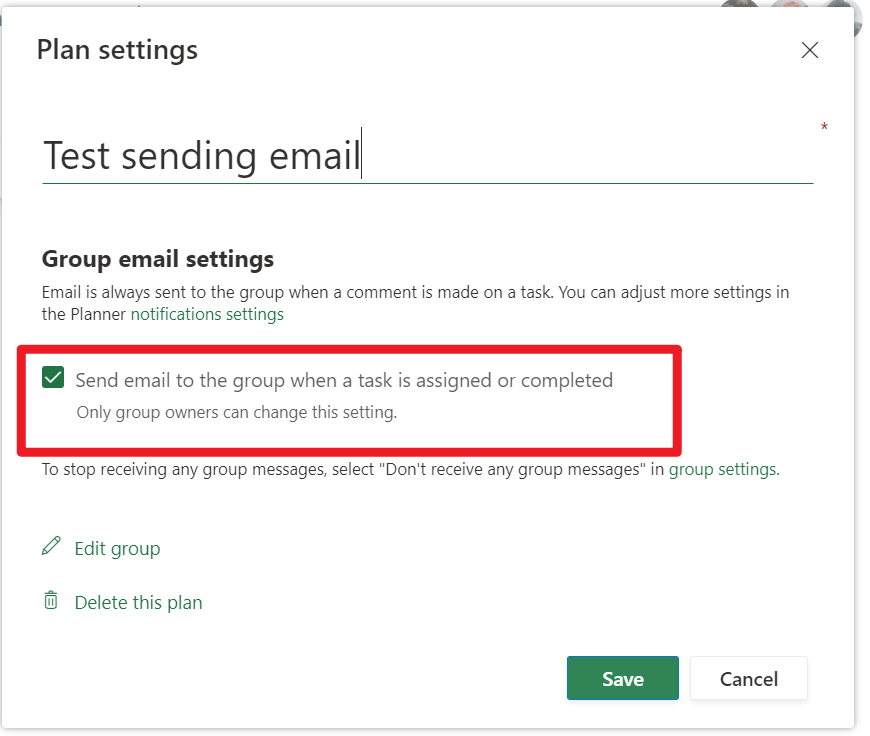The height and width of the screenshot is (736, 870).
Task: Cancel the plan settings changes
Action: (x=748, y=678)
